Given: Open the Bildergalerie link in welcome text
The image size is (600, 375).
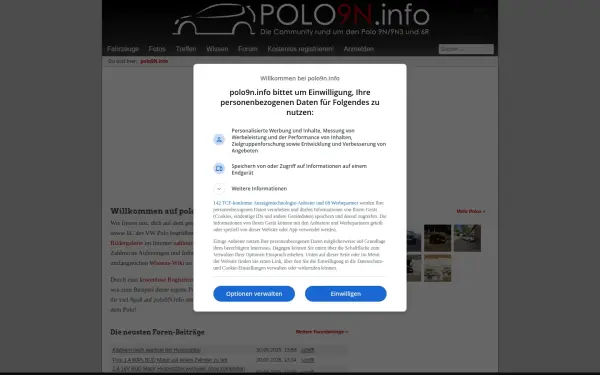Looking at the screenshot, I should 127,243.
